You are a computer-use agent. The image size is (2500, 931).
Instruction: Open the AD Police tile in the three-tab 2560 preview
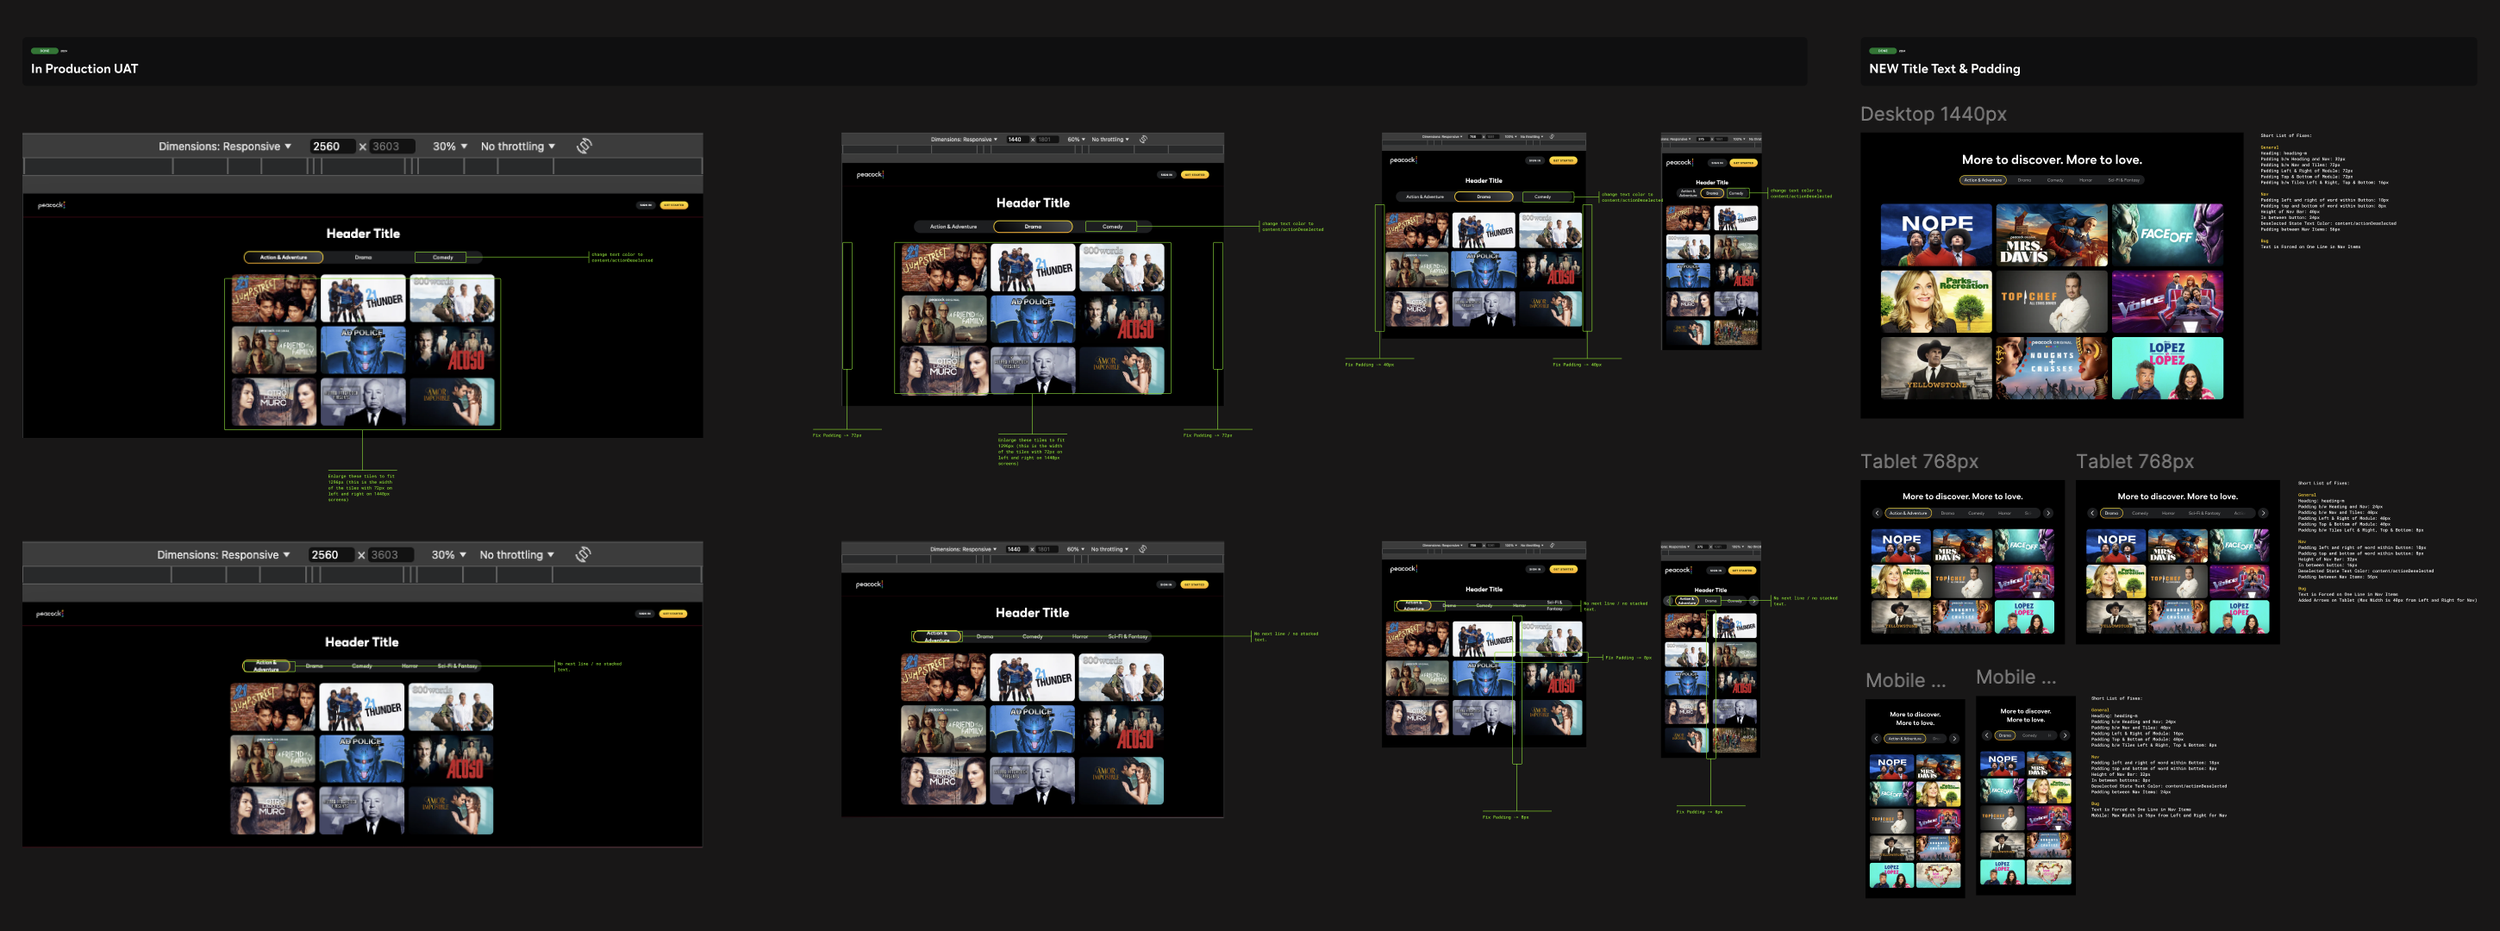point(363,351)
